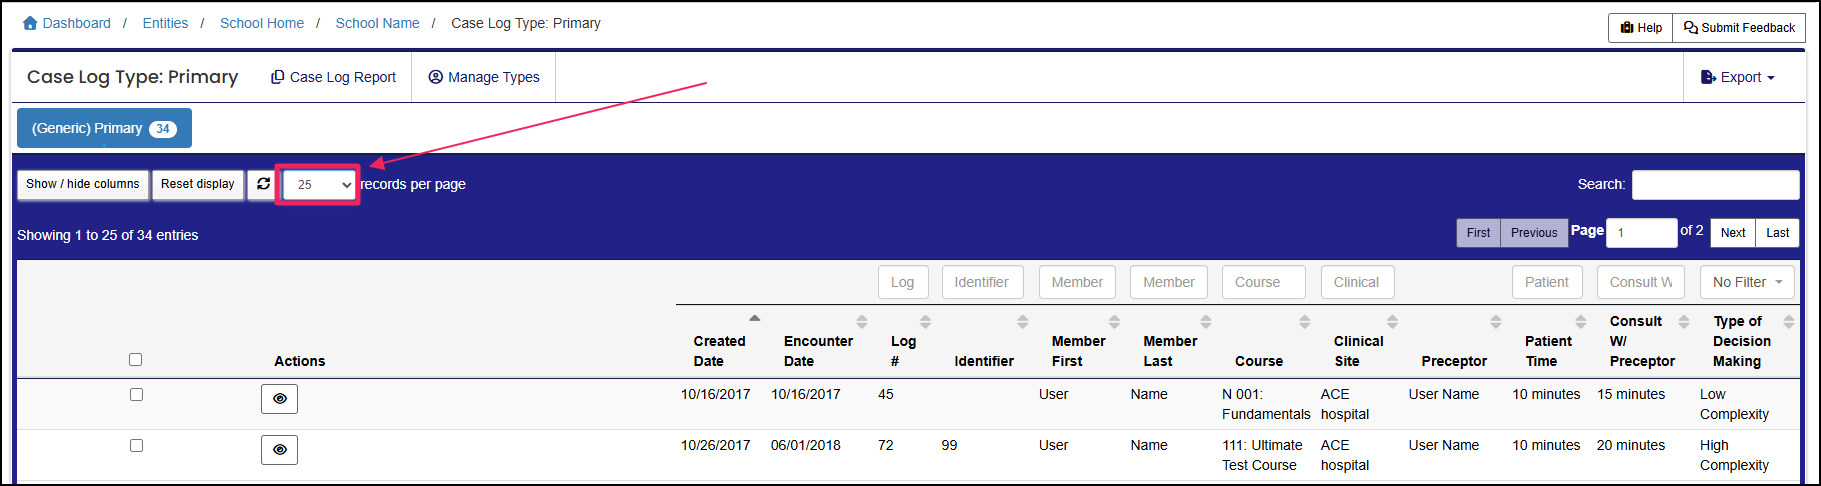
Task: Check the row for log 45
Action: [x=136, y=395]
